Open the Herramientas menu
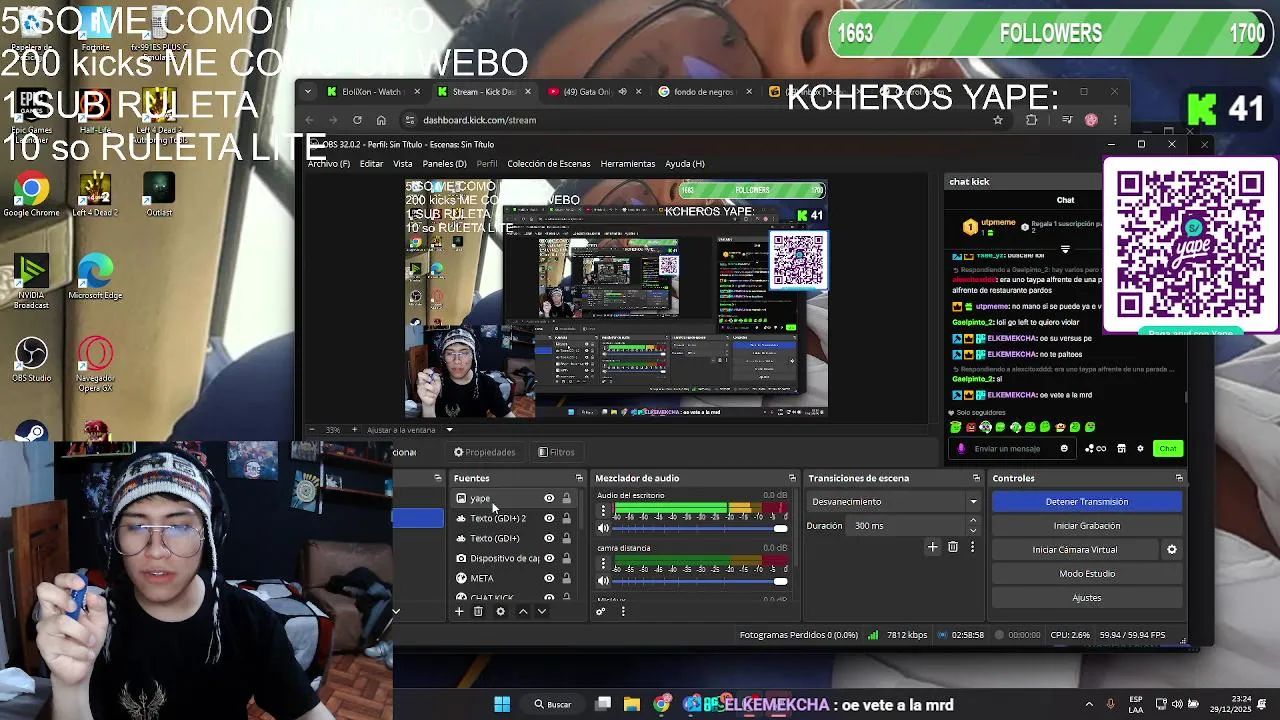 tap(628, 164)
